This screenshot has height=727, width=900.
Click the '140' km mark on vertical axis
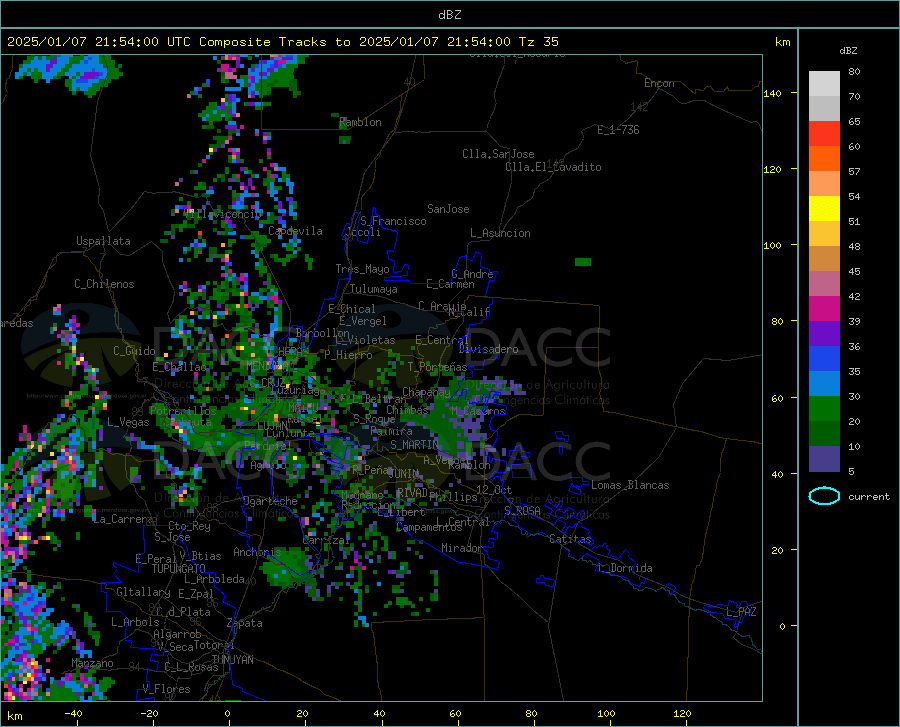click(772, 93)
